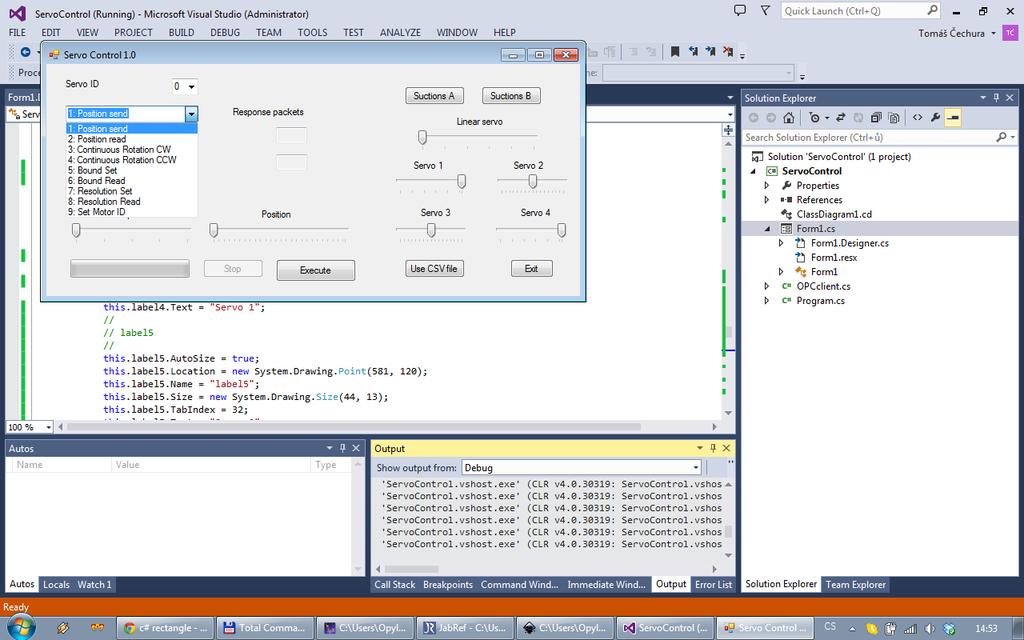
Task: Click Suctions A button
Action: coord(434,96)
